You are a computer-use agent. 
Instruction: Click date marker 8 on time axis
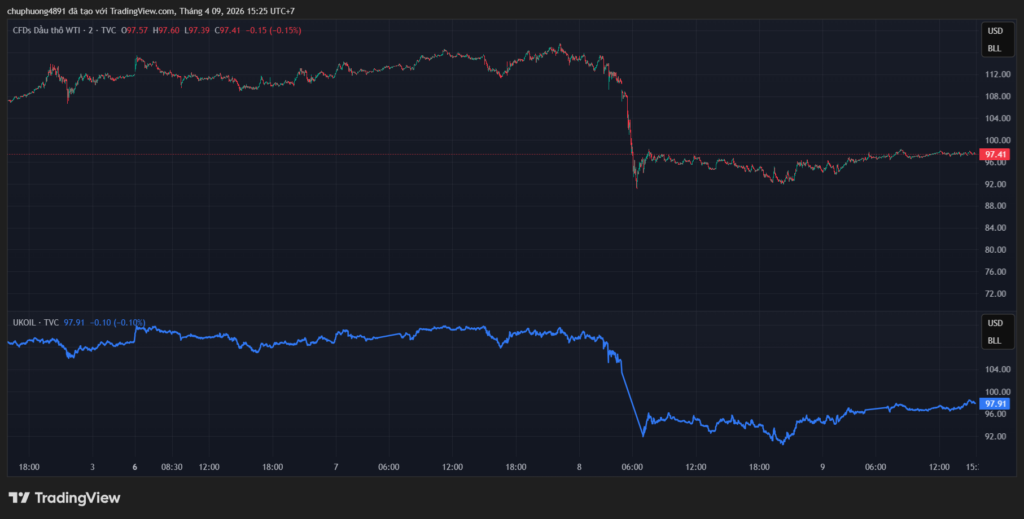point(580,467)
